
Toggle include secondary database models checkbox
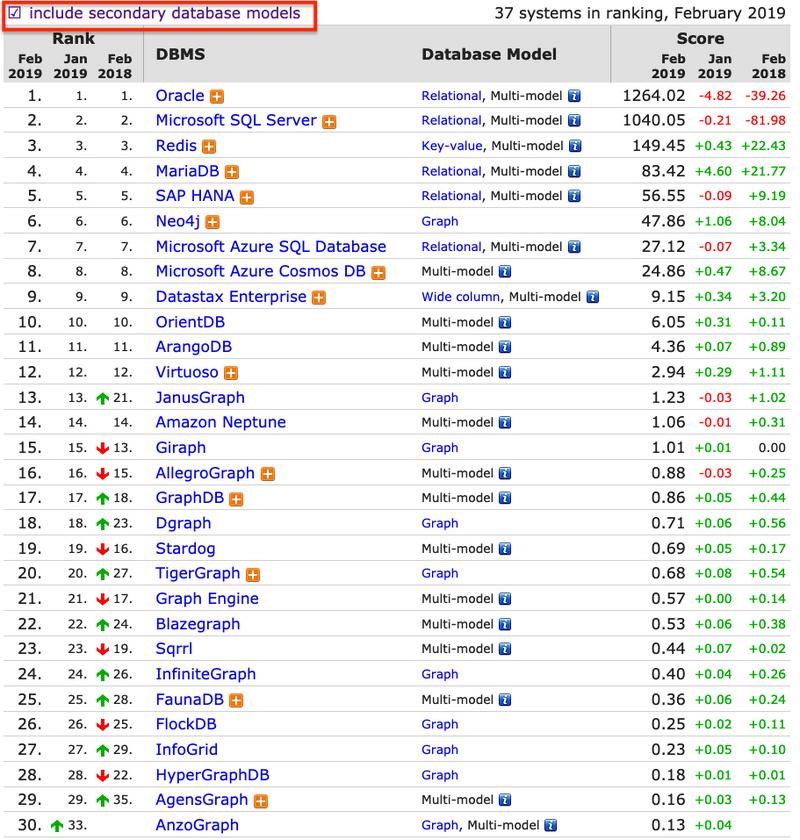[15, 13]
